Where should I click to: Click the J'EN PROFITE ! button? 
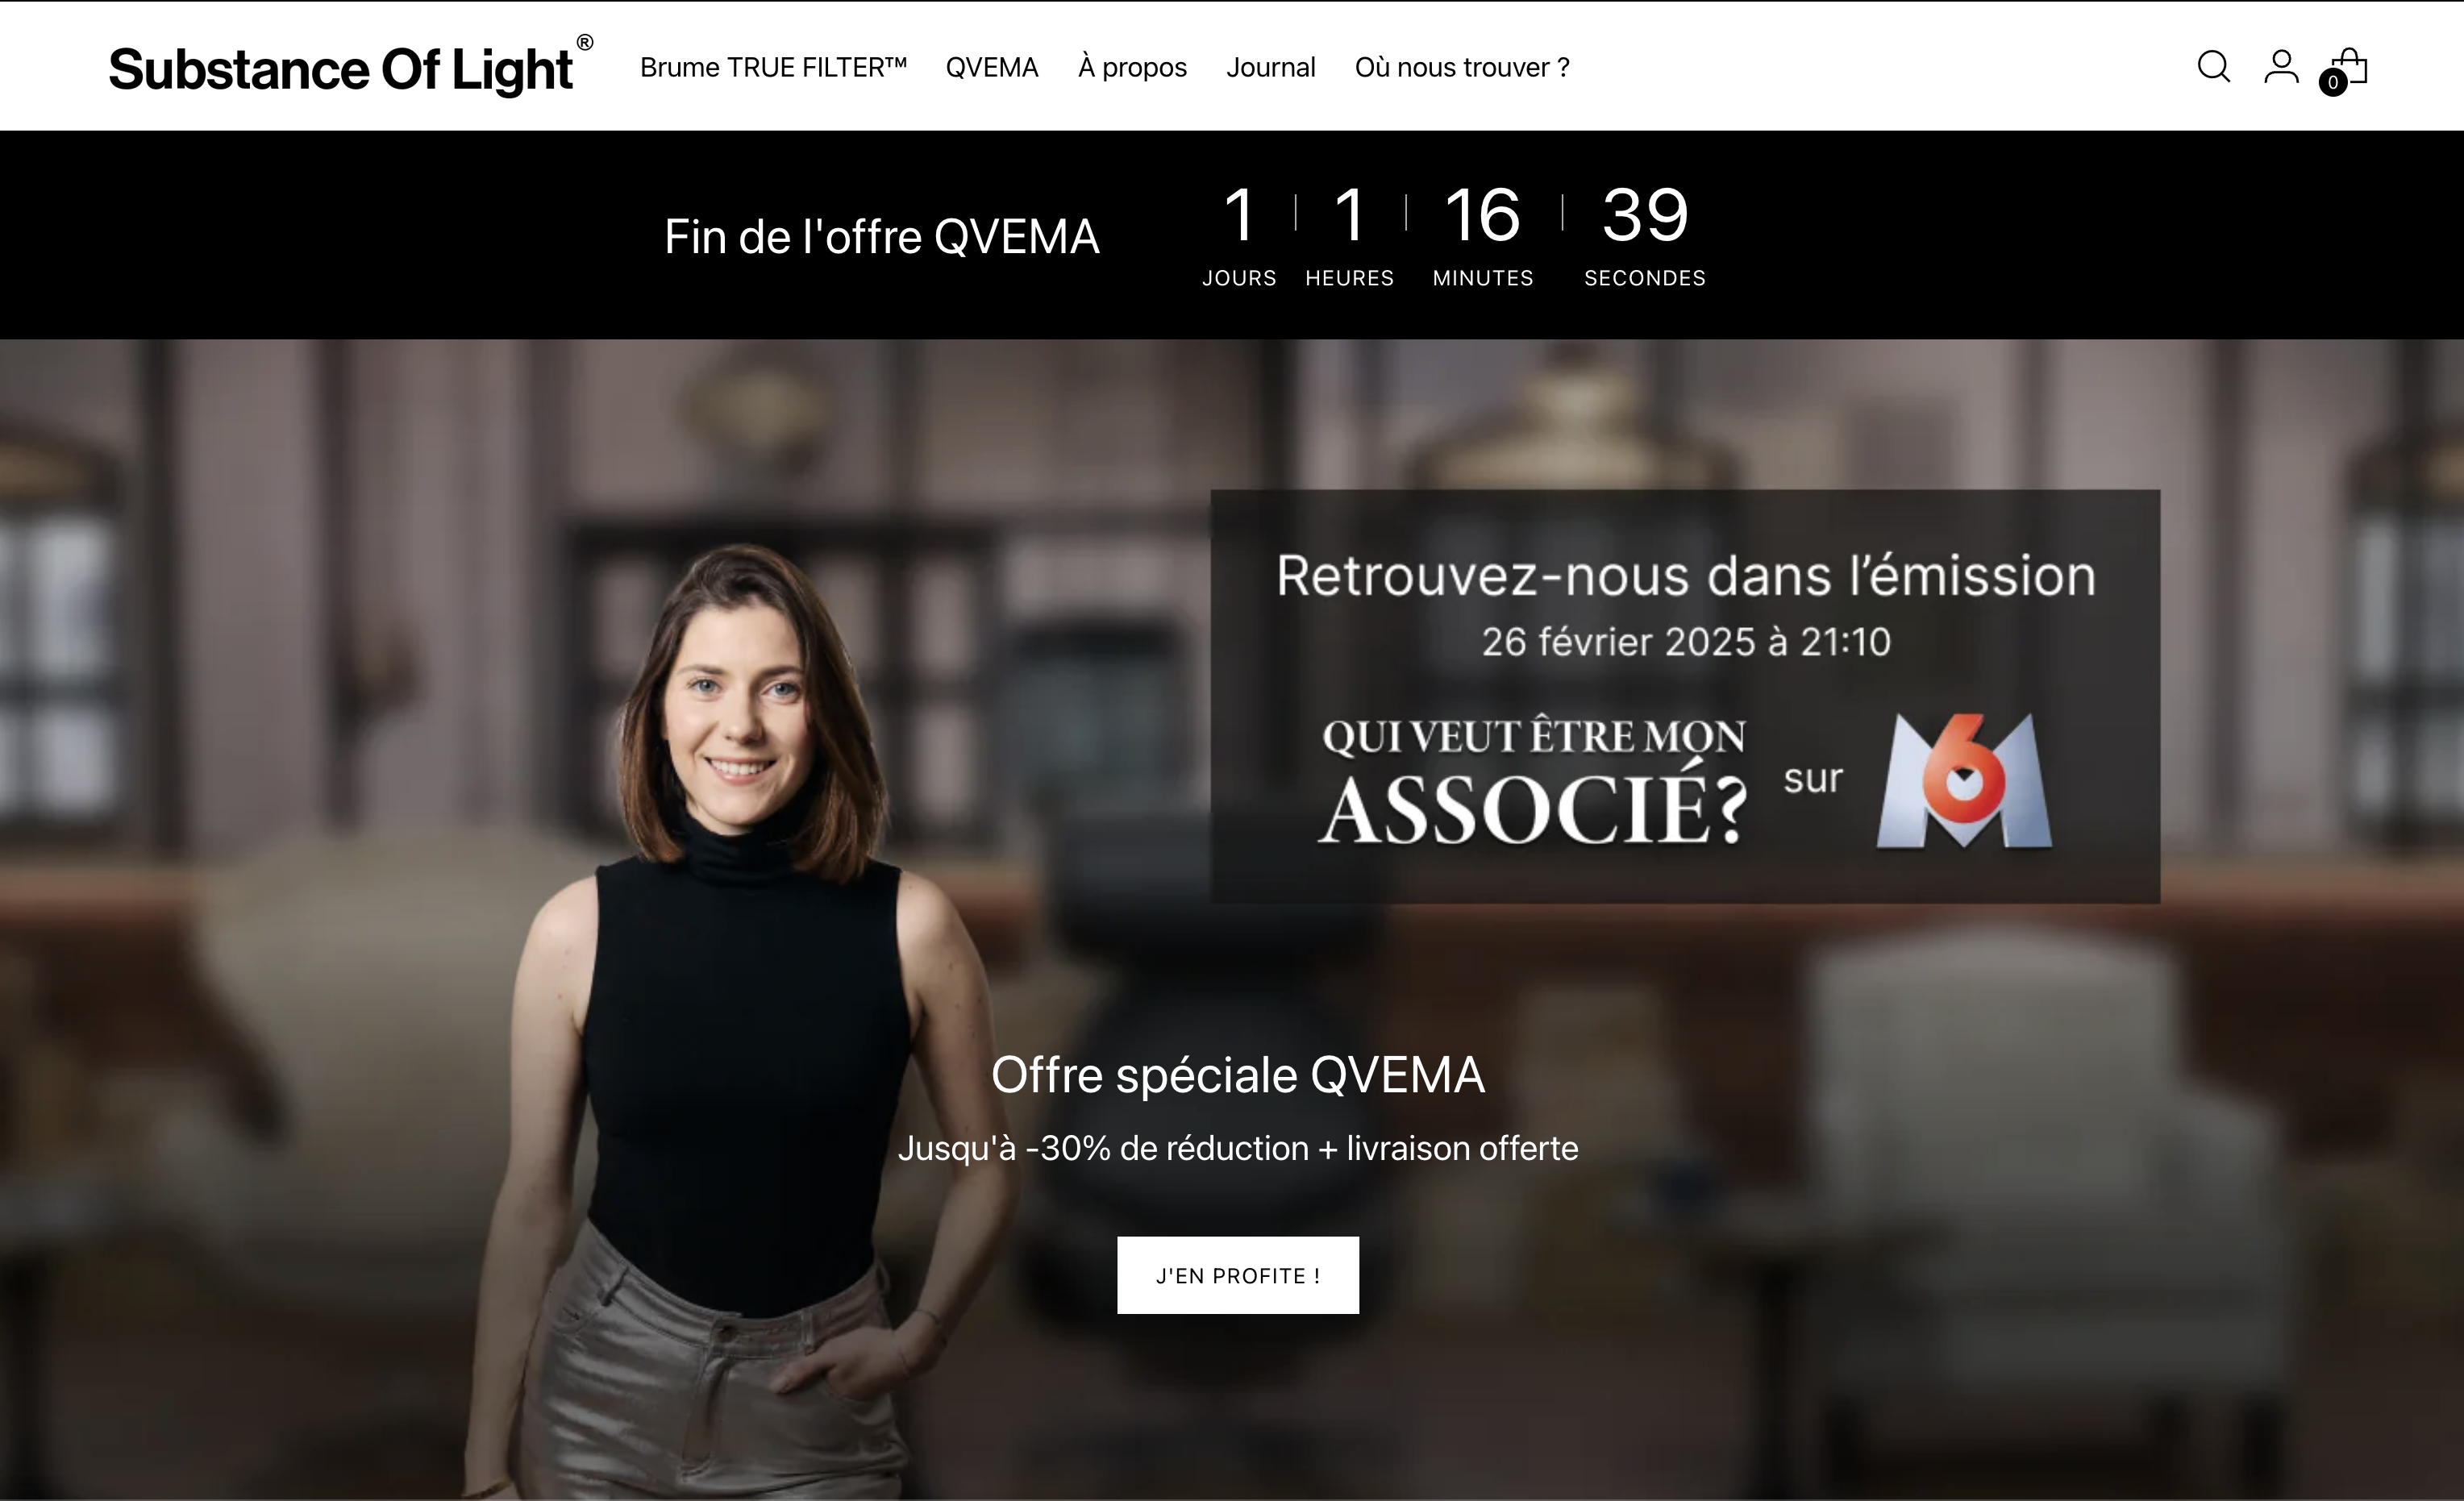(1238, 1275)
